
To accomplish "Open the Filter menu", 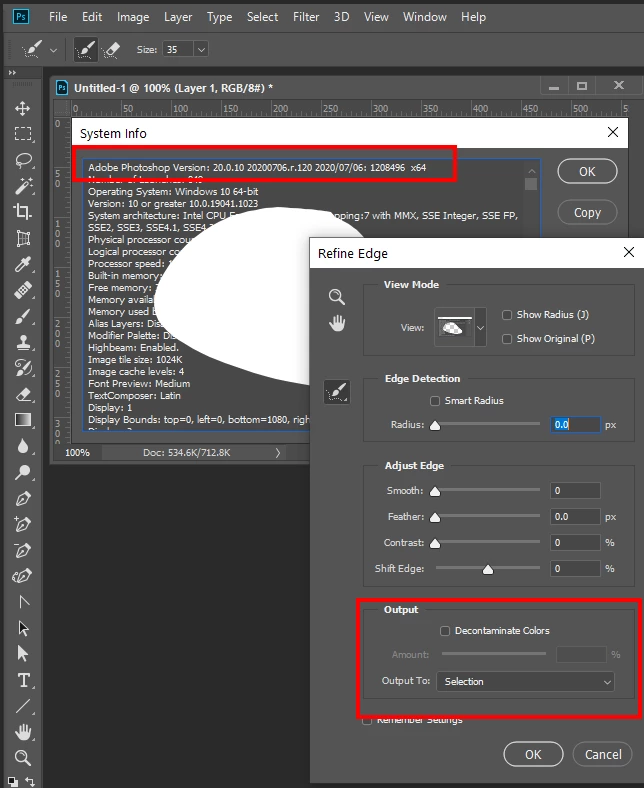I will pos(306,17).
